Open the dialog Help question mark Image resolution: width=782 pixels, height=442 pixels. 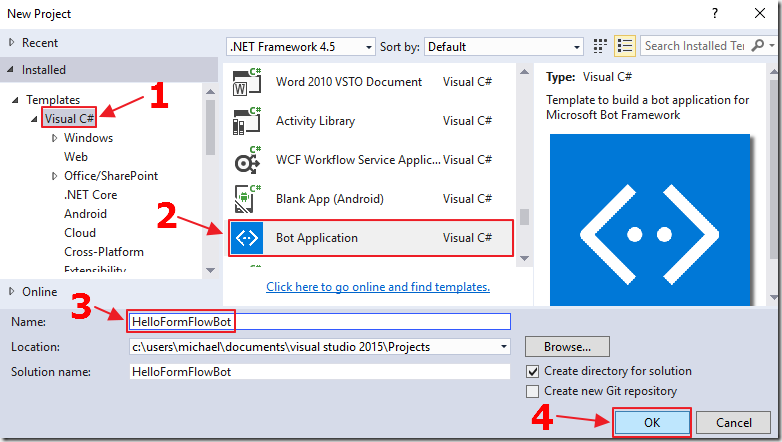[x=715, y=13]
